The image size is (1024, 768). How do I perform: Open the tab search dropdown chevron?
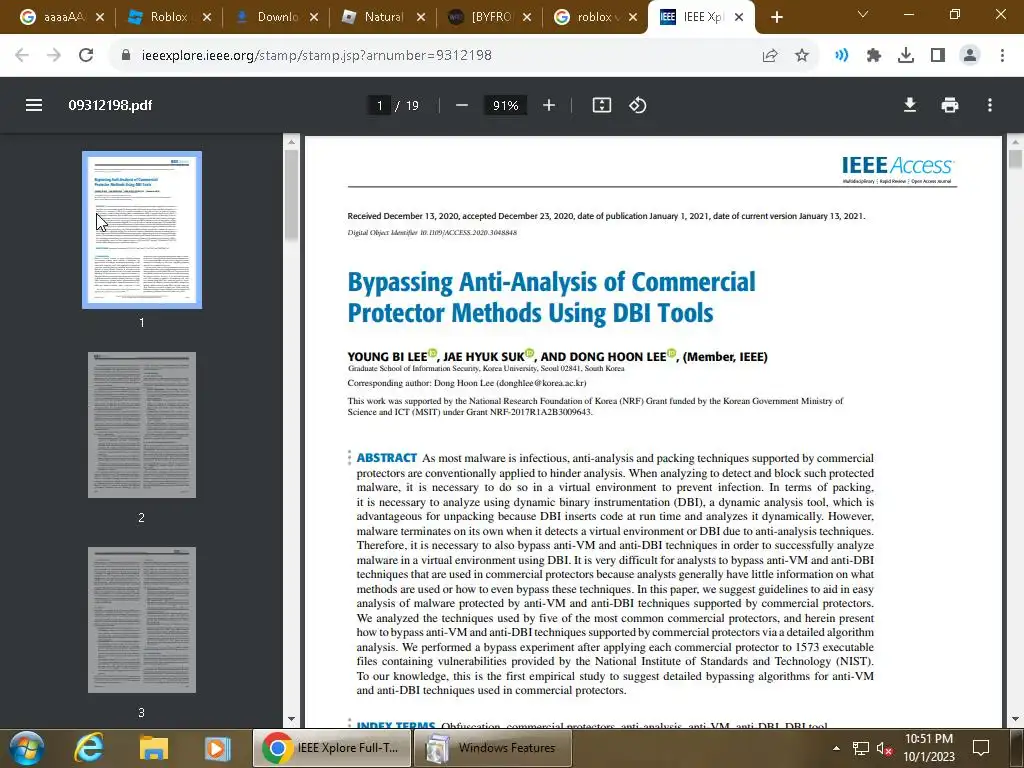click(x=863, y=14)
